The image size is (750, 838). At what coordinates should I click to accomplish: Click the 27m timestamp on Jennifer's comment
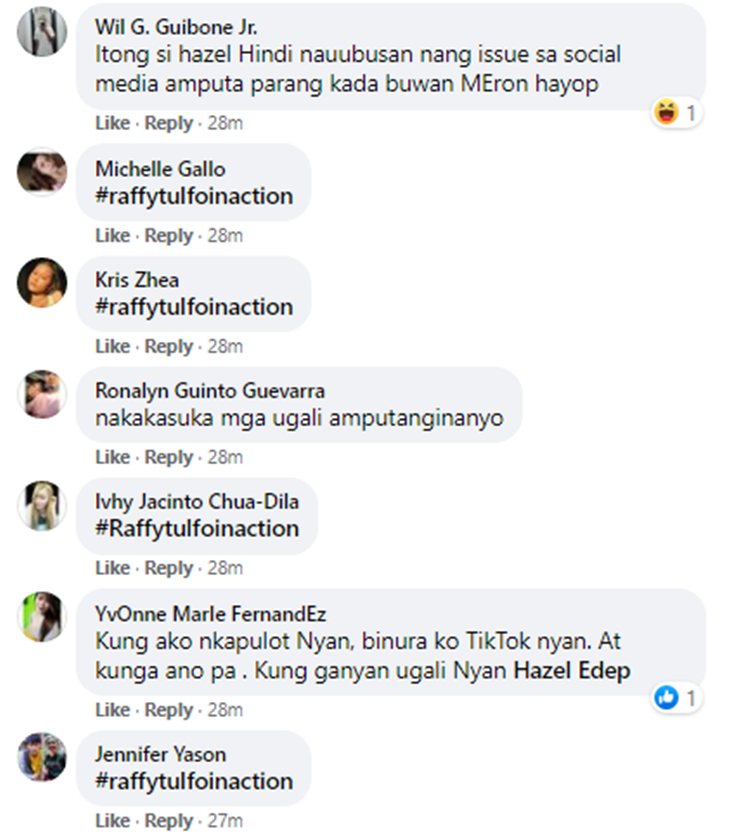224,821
